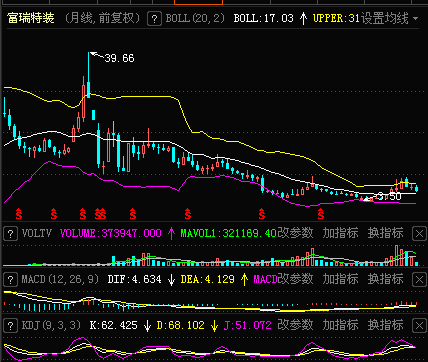Viewport: 428px width, 362px height.
Task: Click the yellow DEA:4.129 value
Action: 207,279
